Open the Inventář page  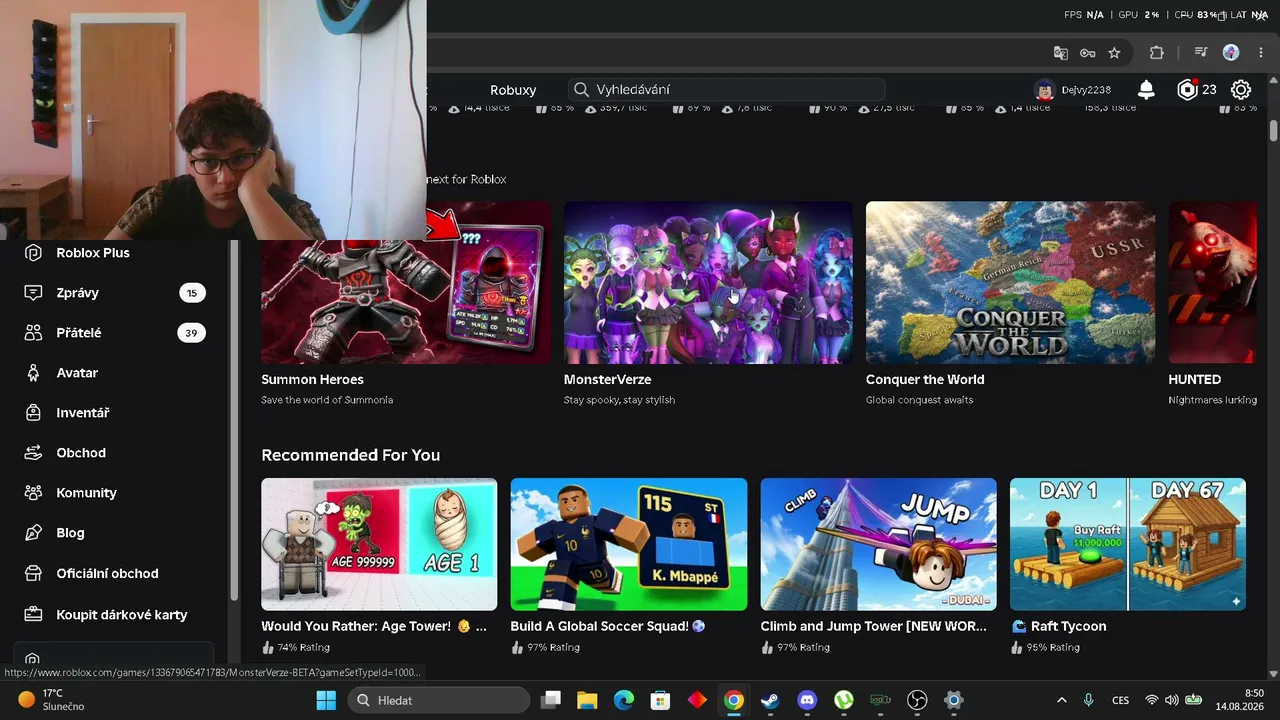82,413
